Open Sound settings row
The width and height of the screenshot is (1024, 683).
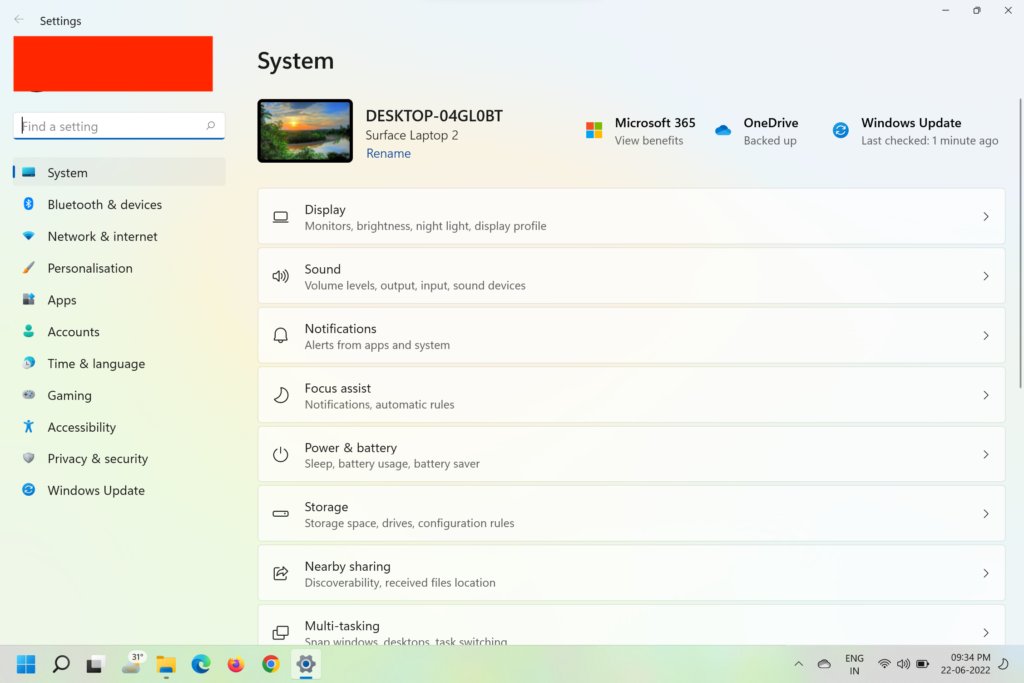pyautogui.click(x=631, y=276)
